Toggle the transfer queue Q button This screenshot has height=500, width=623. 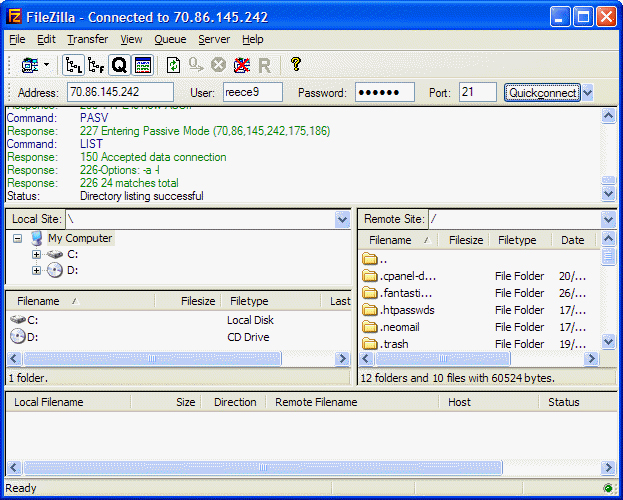[x=119, y=65]
